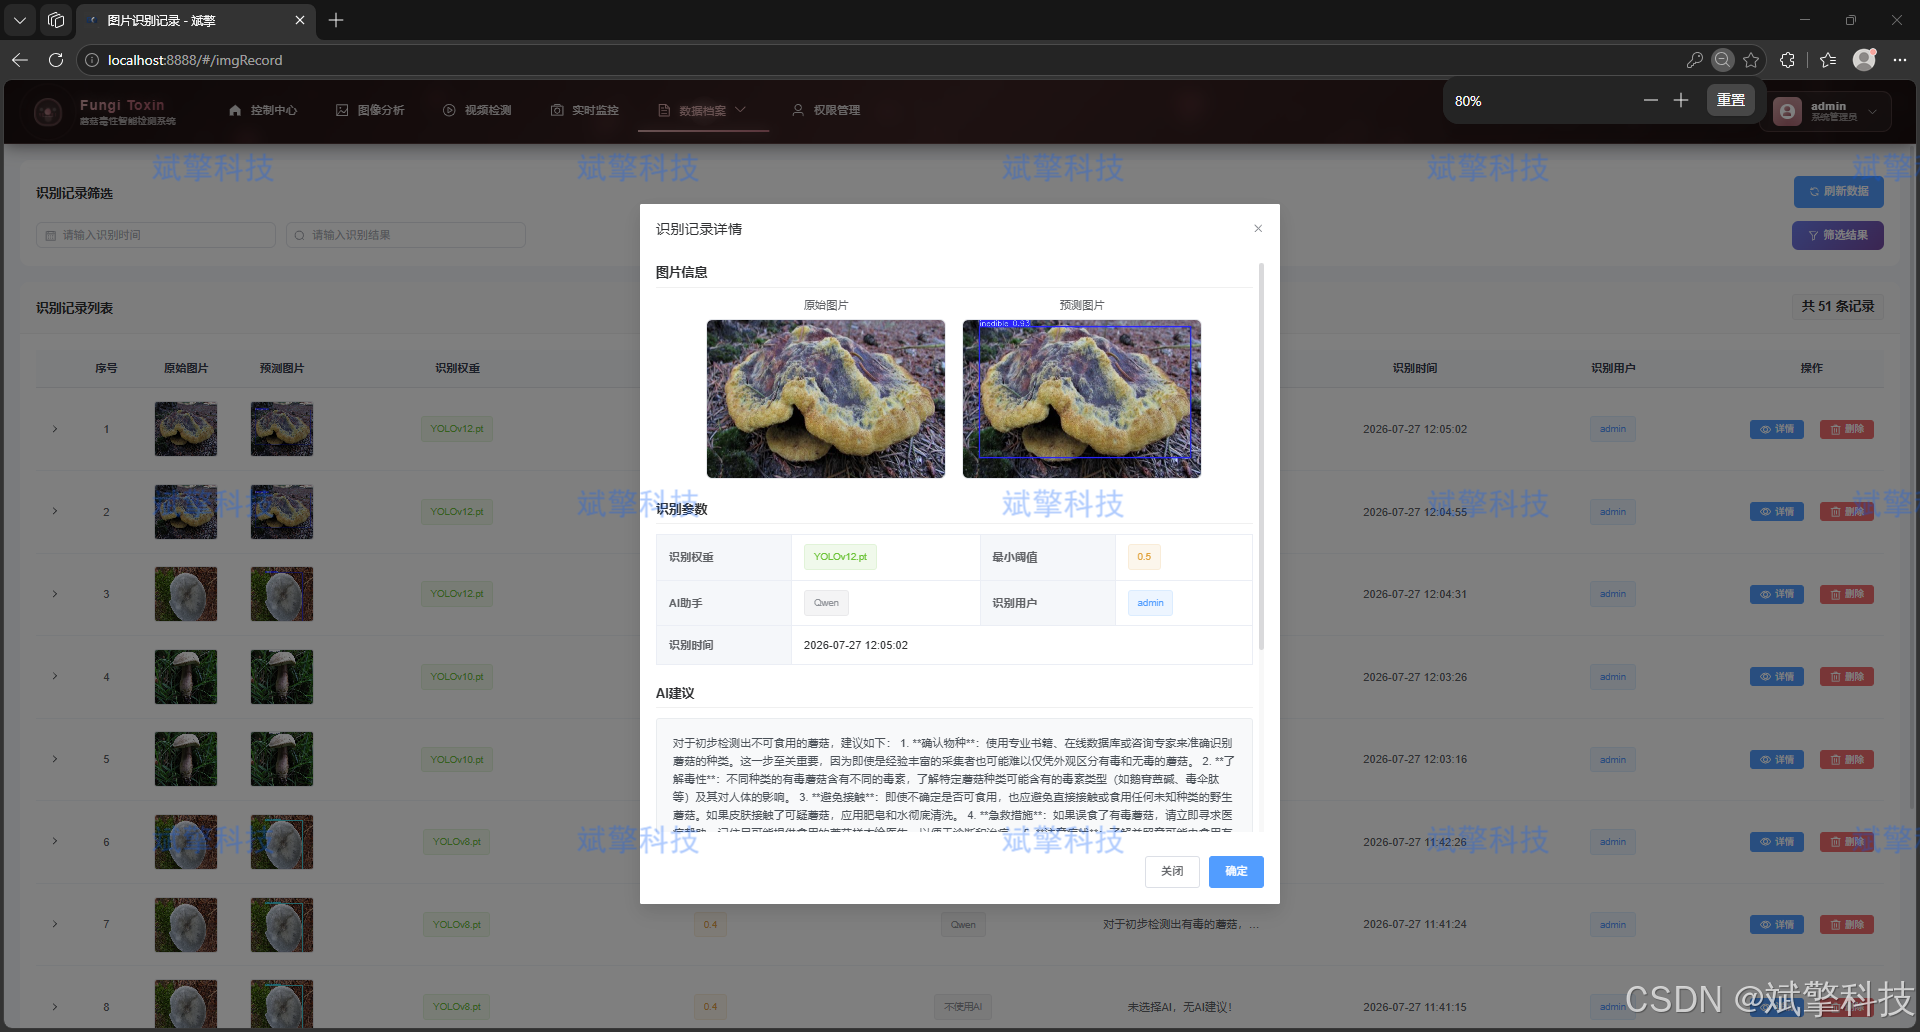Close the 图片识别记录 browser tab
The width and height of the screenshot is (1920, 1032).
(x=300, y=20)
